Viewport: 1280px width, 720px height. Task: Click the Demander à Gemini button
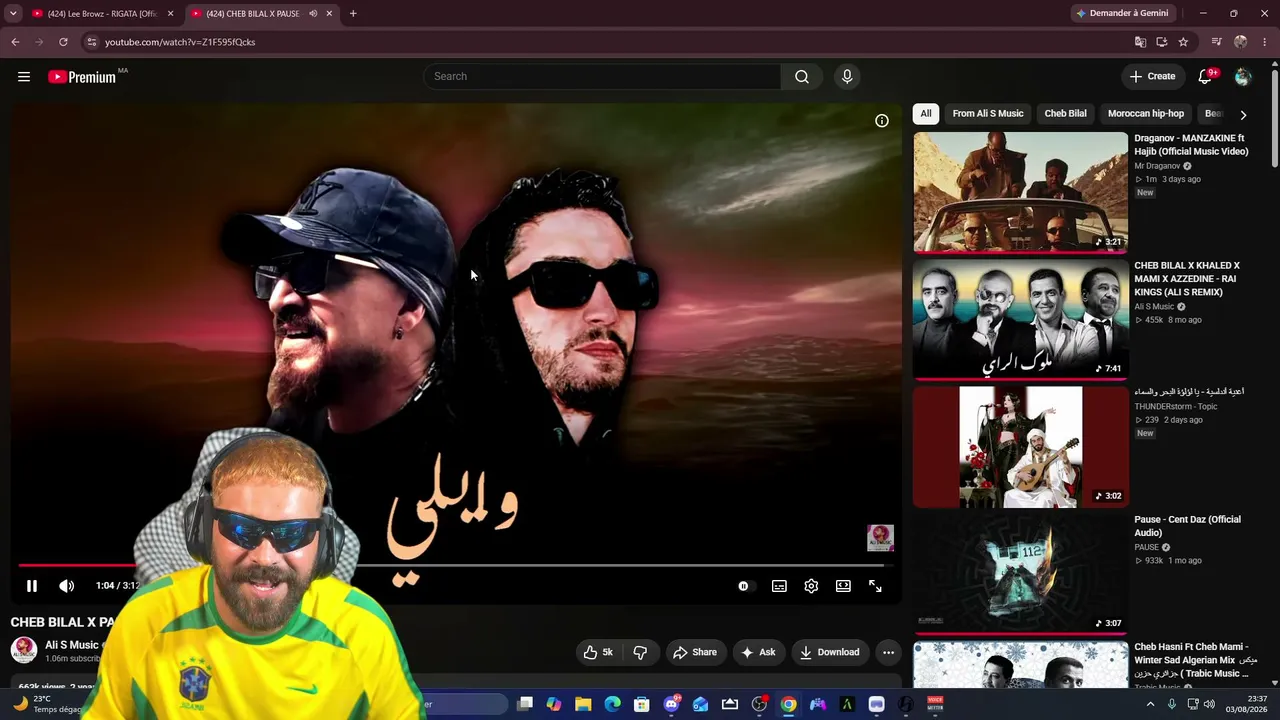coord(1121,14)
